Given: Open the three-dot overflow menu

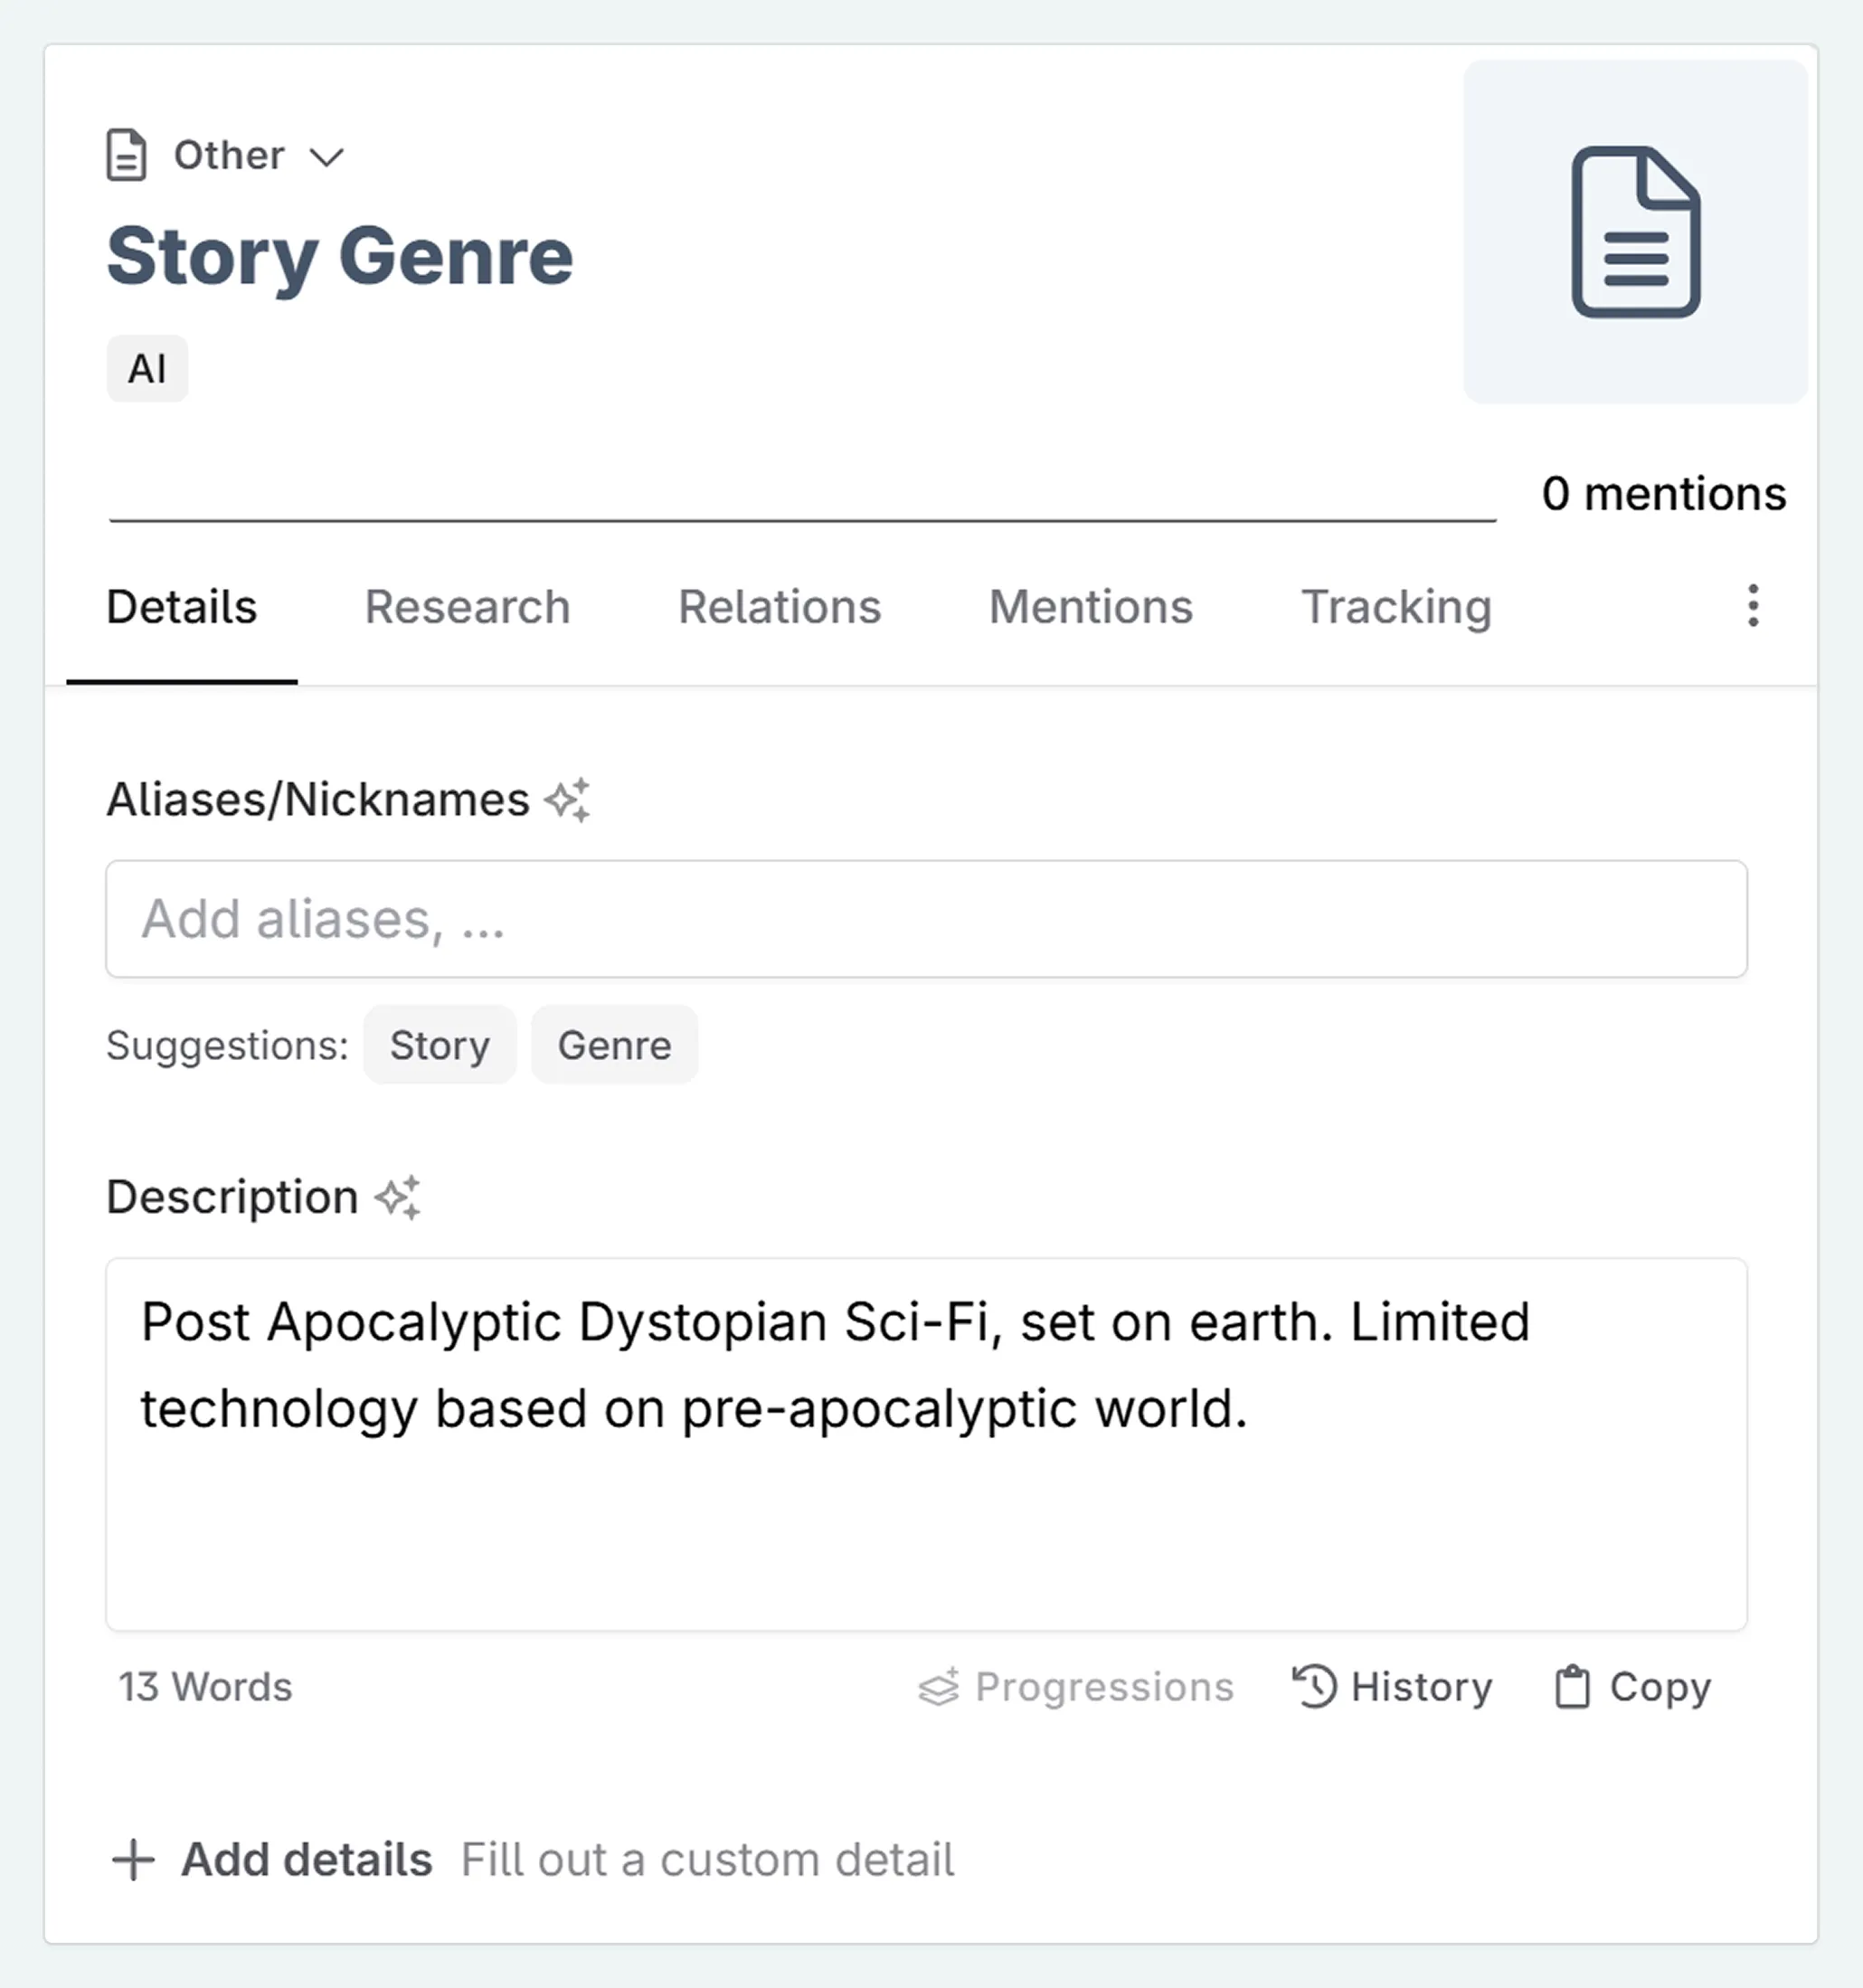Looking at the screenshot, I should (x=1752, y=606).
